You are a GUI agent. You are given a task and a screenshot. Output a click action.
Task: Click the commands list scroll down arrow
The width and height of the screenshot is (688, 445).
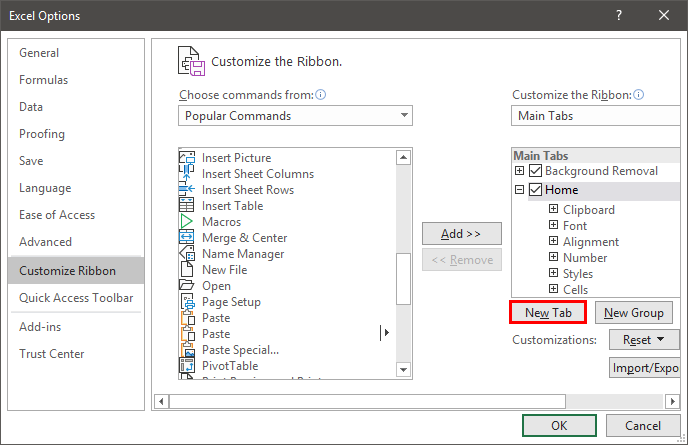click(x=403, y=370)
